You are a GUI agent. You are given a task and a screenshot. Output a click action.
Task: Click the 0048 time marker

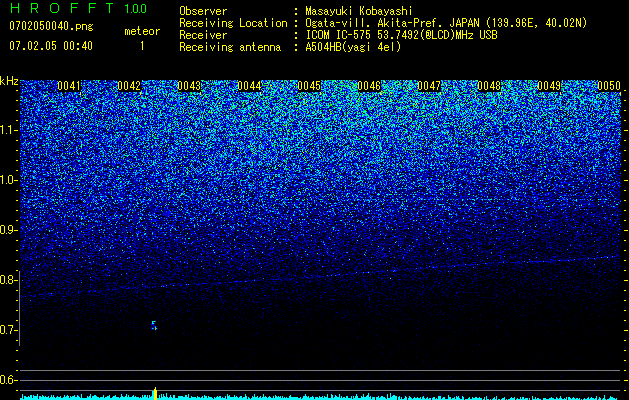coord(489,86)
